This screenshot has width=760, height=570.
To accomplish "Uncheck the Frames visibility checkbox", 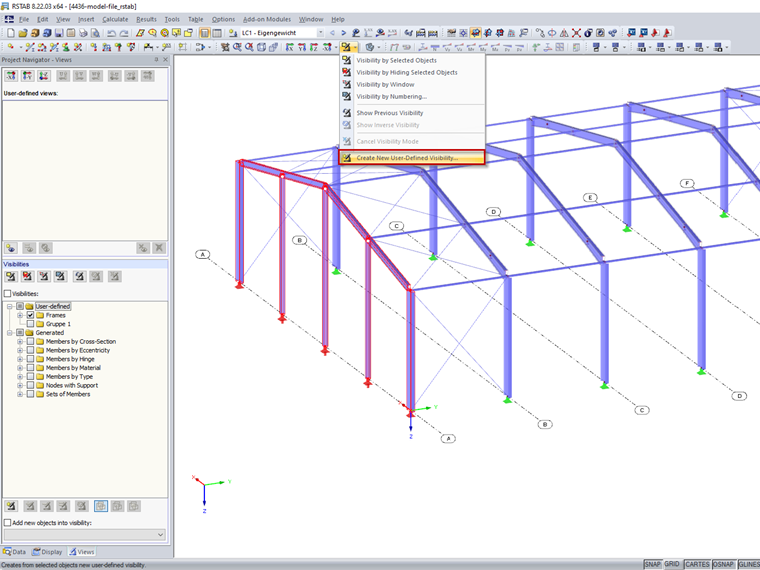I will [31, 315].
